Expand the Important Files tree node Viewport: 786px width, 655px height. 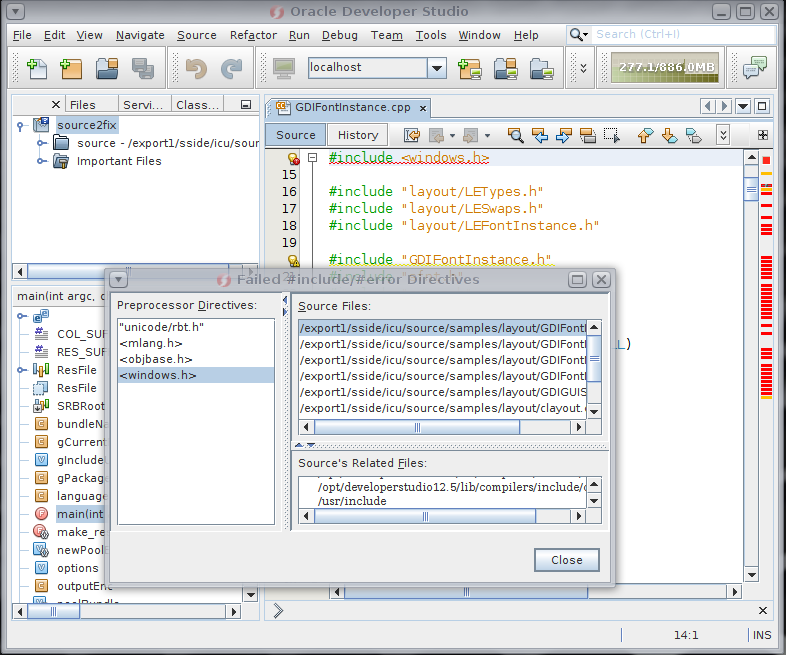pos(42,161)
